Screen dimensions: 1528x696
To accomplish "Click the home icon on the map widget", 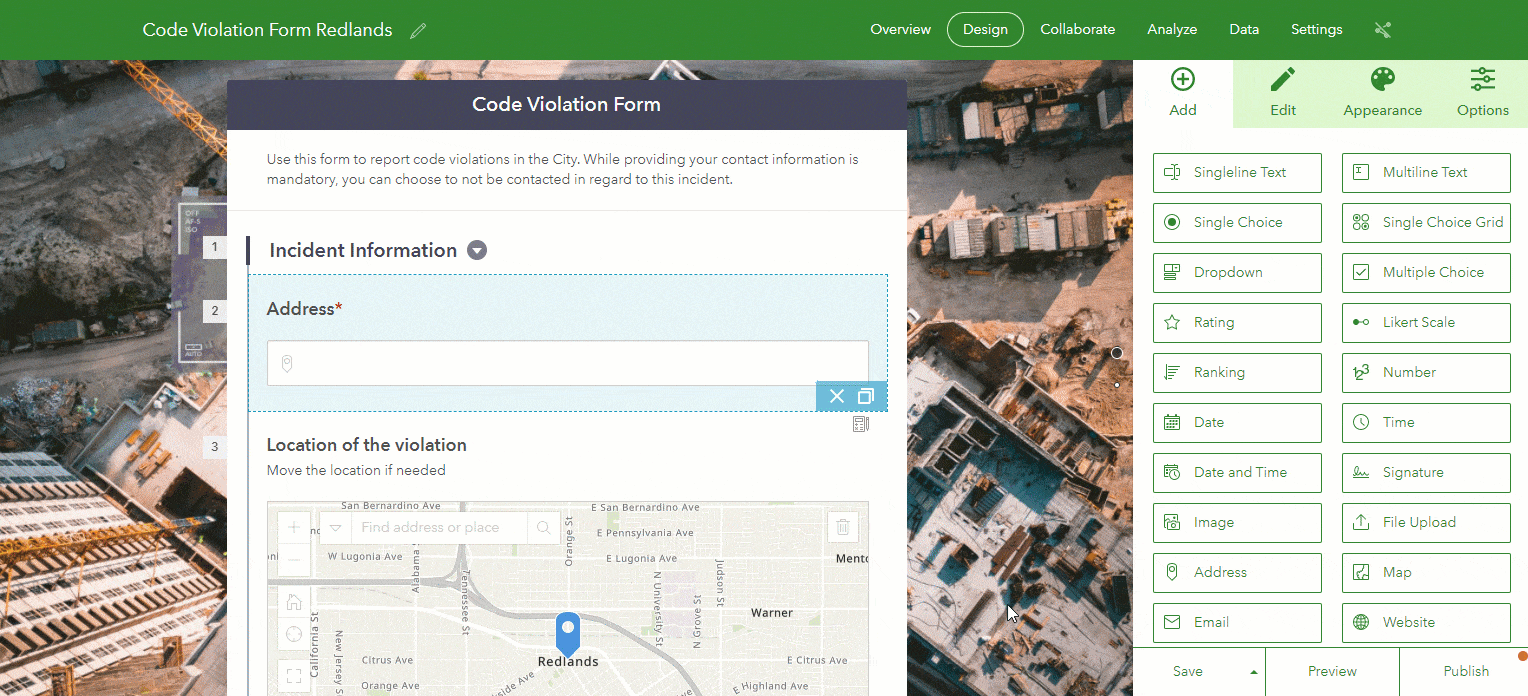I will coord(293,601).
